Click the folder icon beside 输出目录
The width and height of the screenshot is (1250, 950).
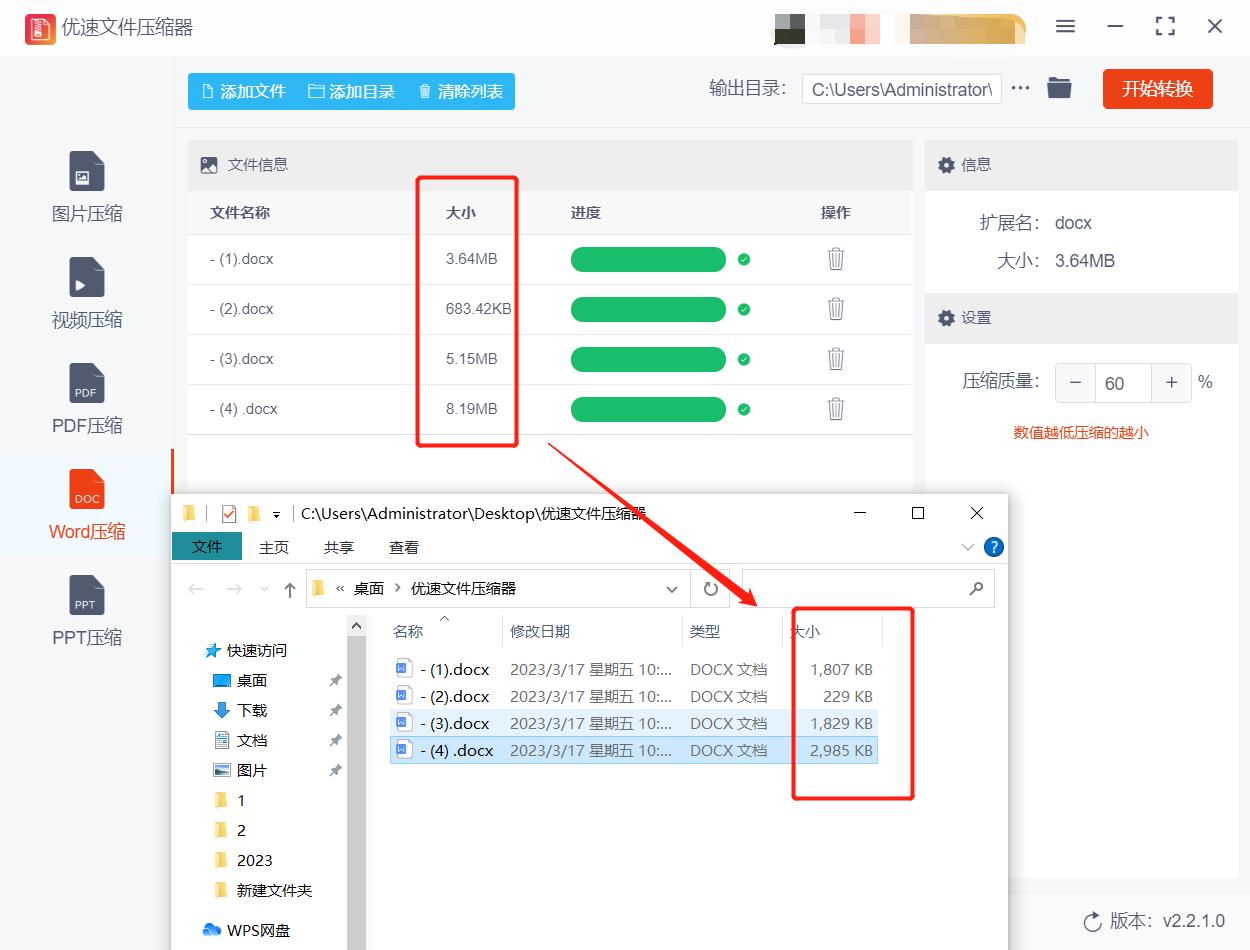[x=1059, y=87]
